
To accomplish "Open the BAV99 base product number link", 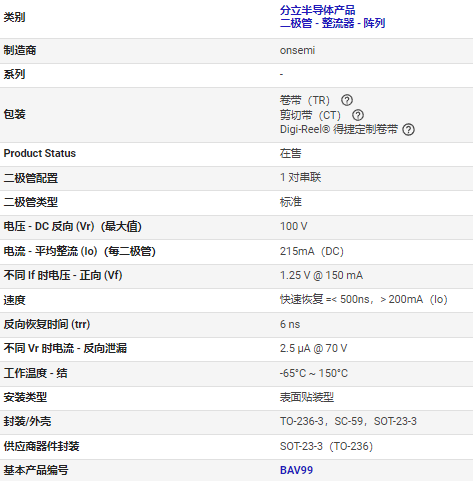I will [x=296, y=470].
